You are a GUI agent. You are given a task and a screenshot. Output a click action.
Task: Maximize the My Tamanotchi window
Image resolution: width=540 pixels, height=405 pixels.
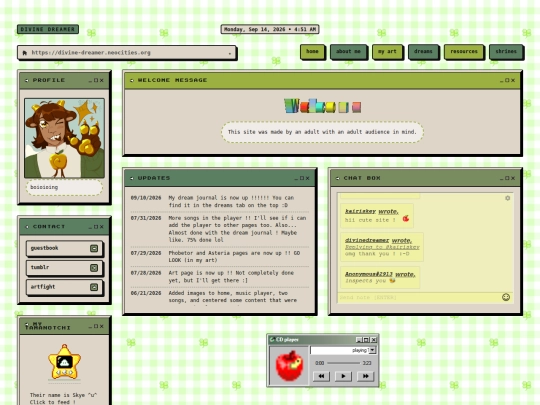tap(96, 326)
